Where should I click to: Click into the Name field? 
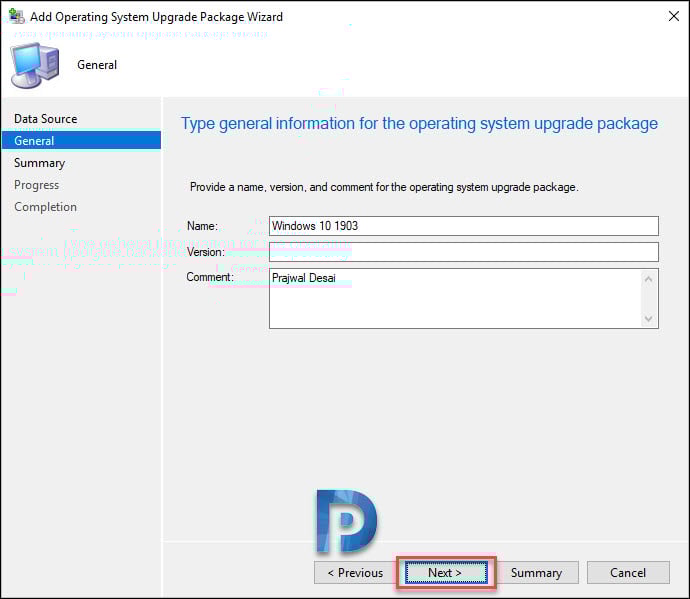pos(464,226)
